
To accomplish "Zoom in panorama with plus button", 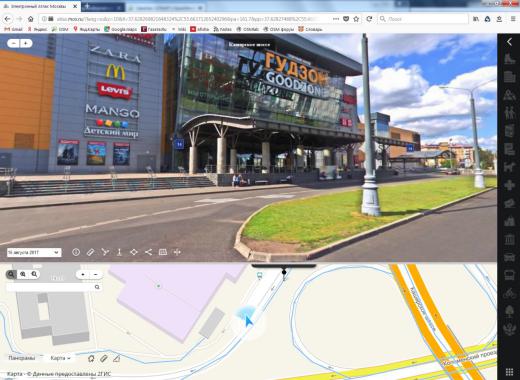I will [x=26, y=43].
